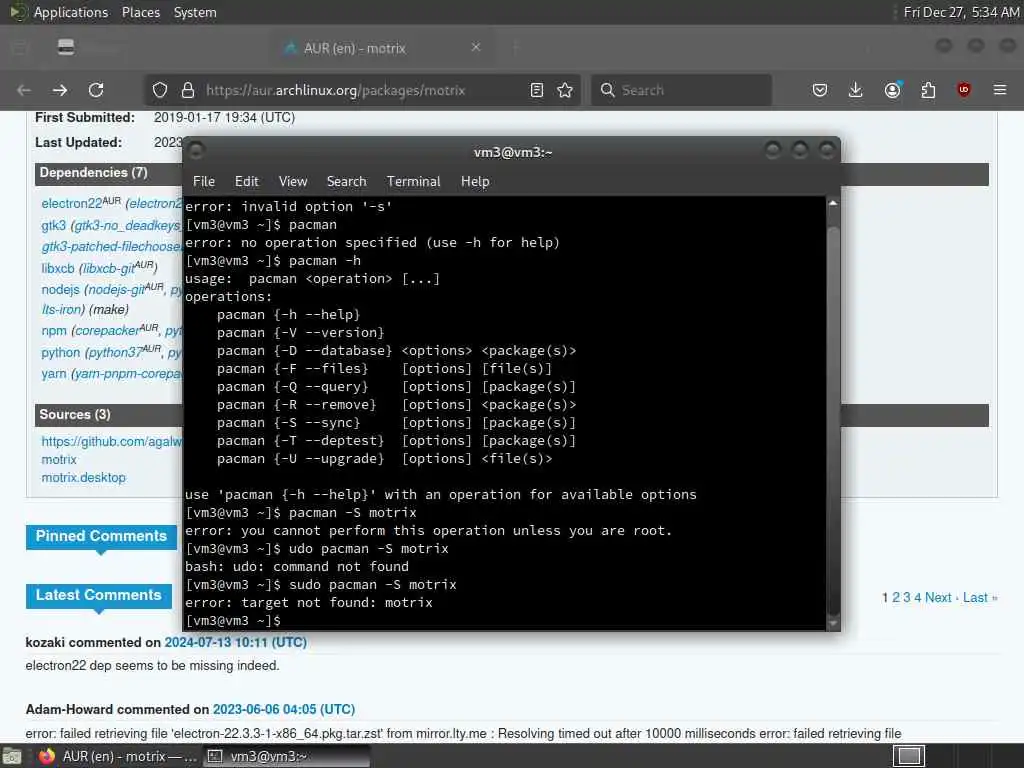
Task: Open the terminal File menu
Action: (x=204, y=182)
